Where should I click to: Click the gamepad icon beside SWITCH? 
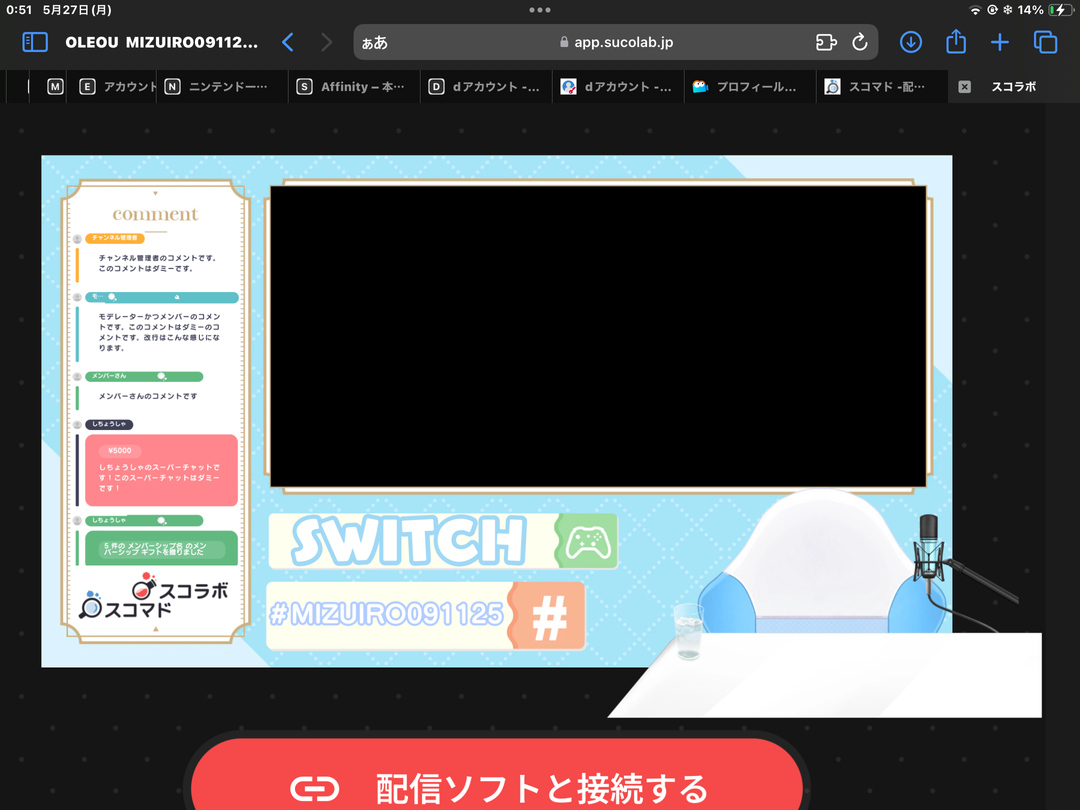tap(588, 541)
